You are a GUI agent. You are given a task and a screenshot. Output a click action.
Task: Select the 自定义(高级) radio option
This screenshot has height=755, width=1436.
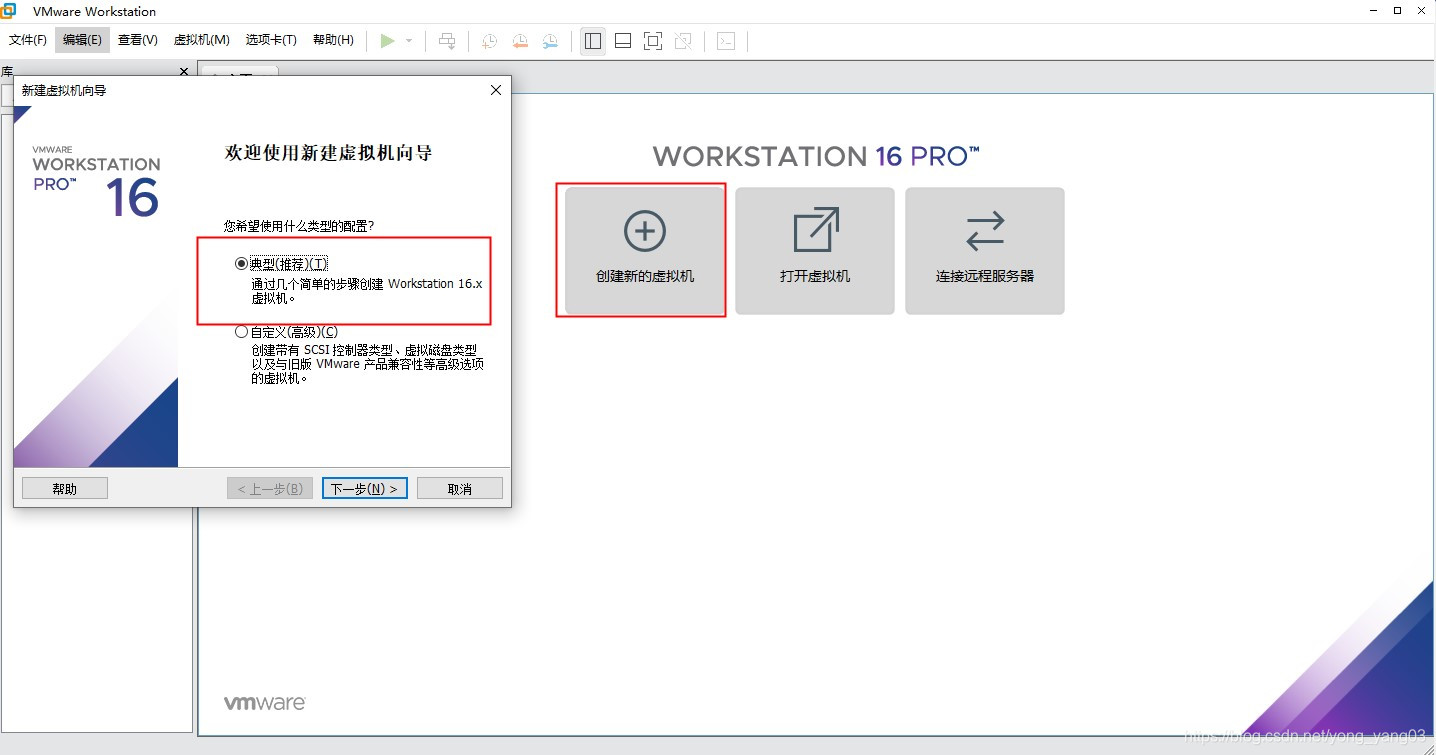coord(241,332)
